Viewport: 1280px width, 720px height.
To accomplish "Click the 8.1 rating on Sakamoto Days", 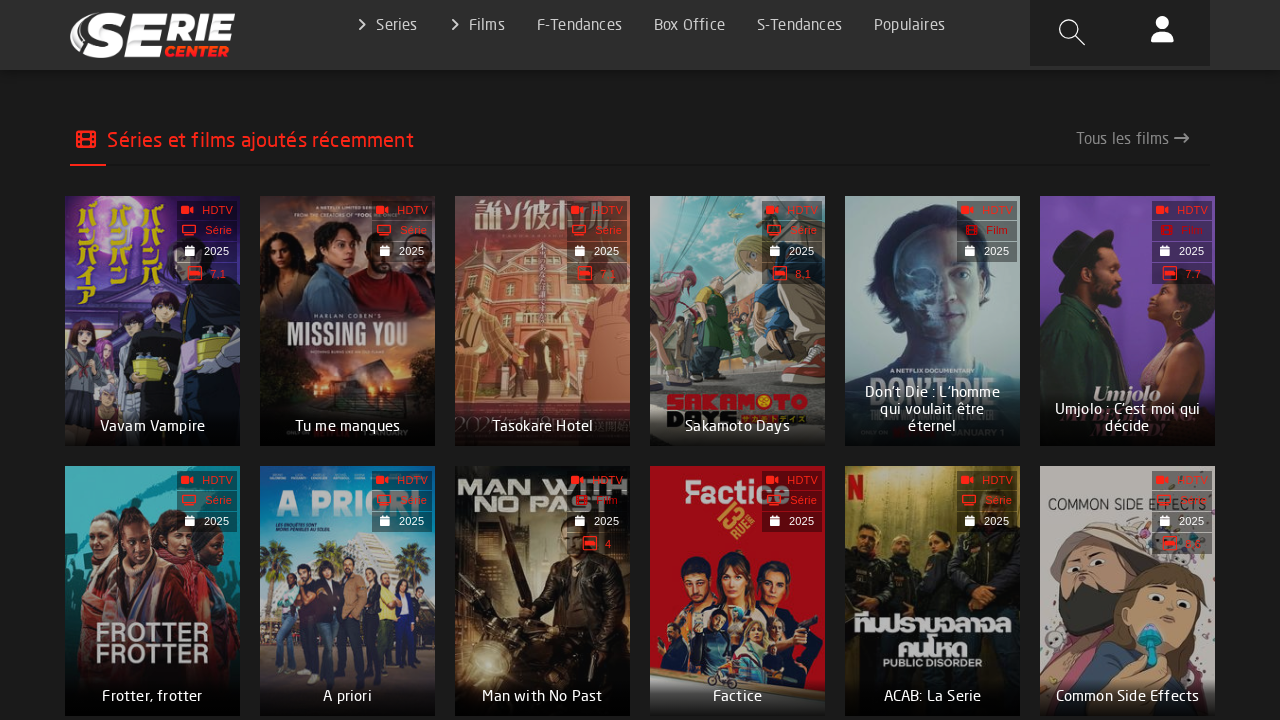I will tap(803, 273).
